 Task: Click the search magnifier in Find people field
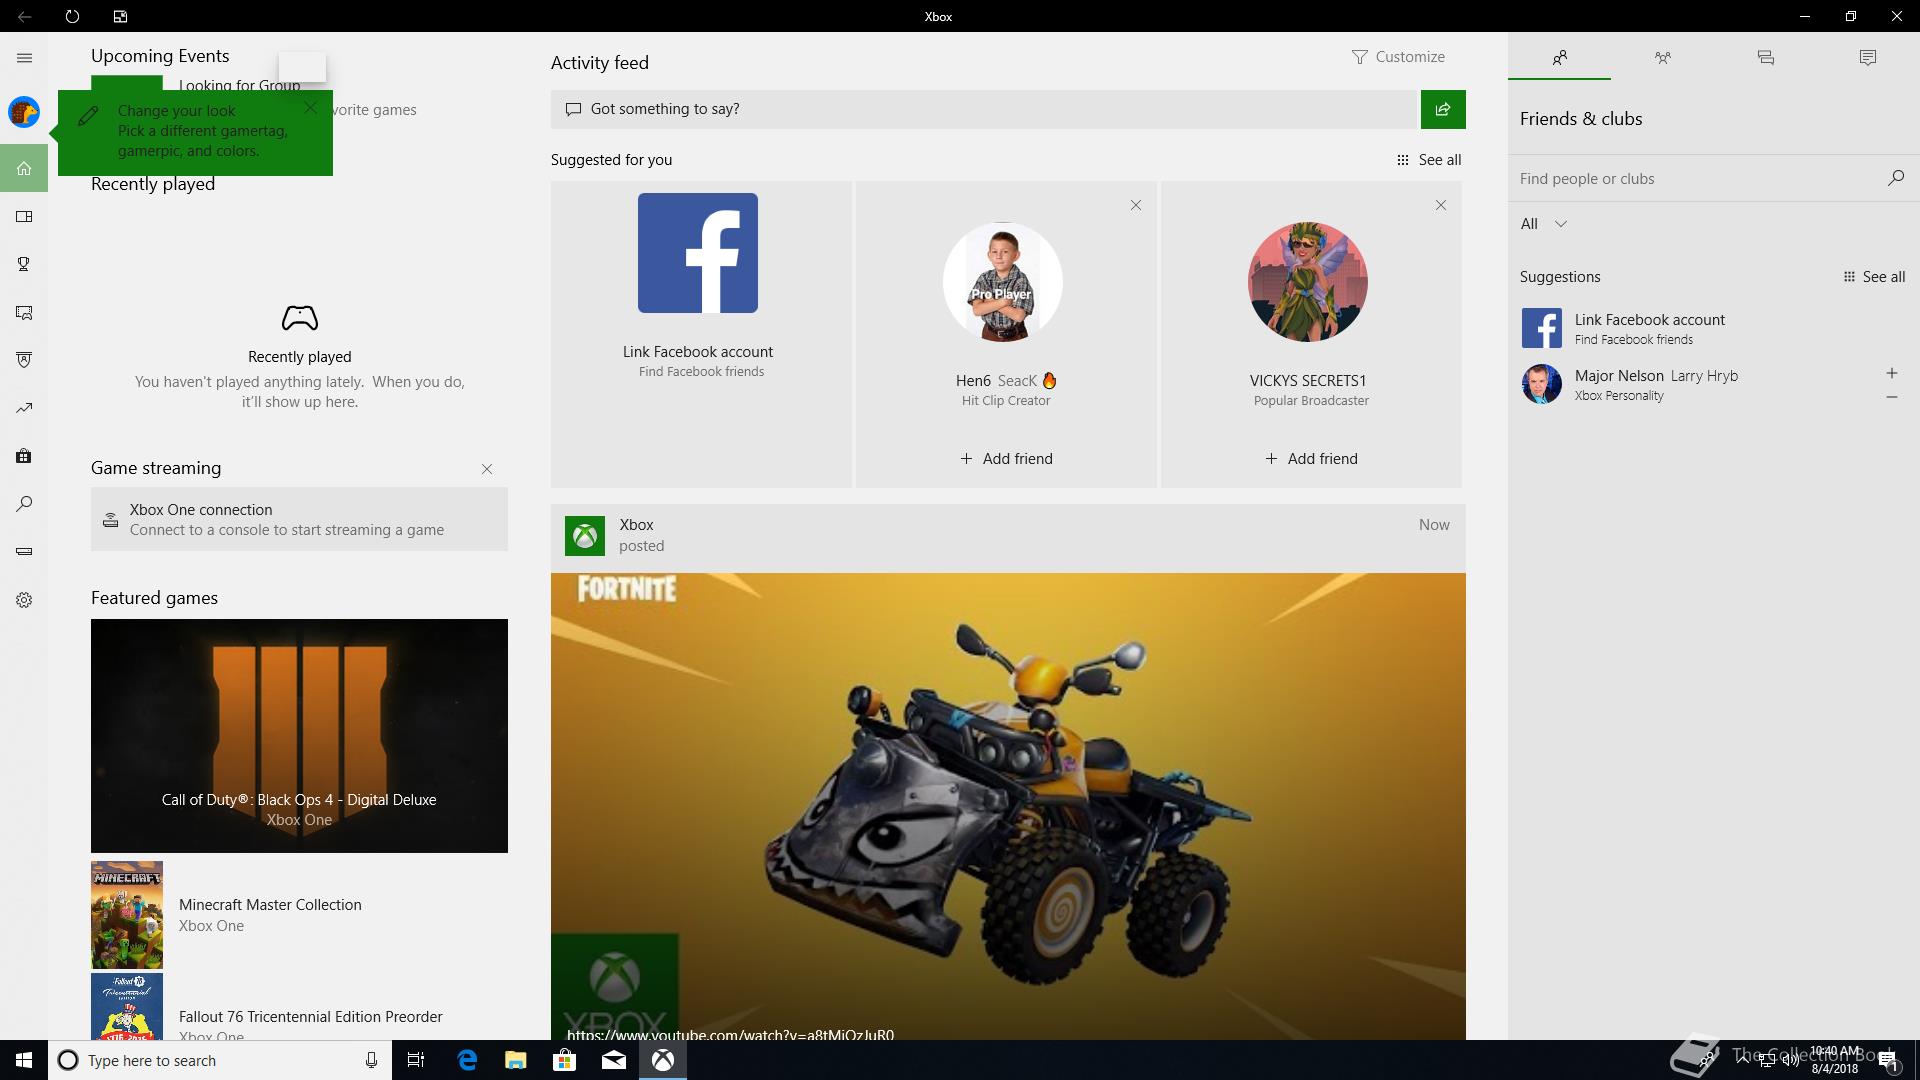click(x=1895, y=178)
